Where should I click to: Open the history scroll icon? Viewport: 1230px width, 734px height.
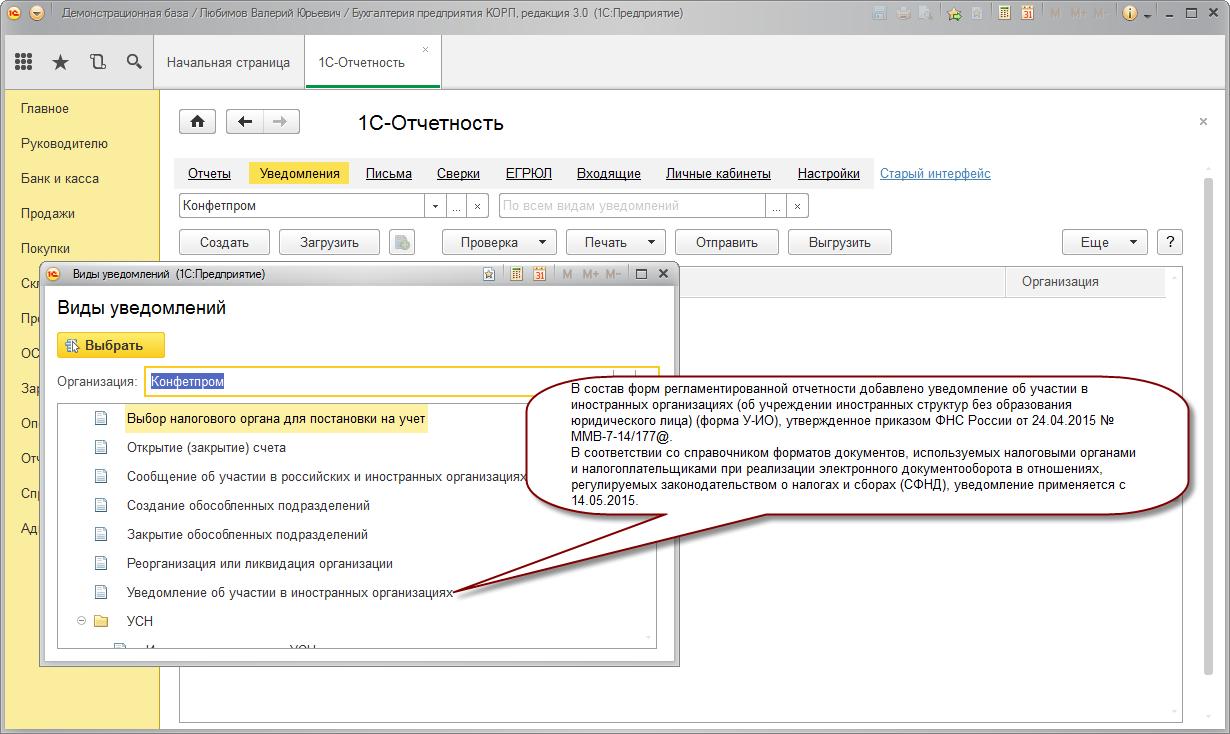pos(97,62)
